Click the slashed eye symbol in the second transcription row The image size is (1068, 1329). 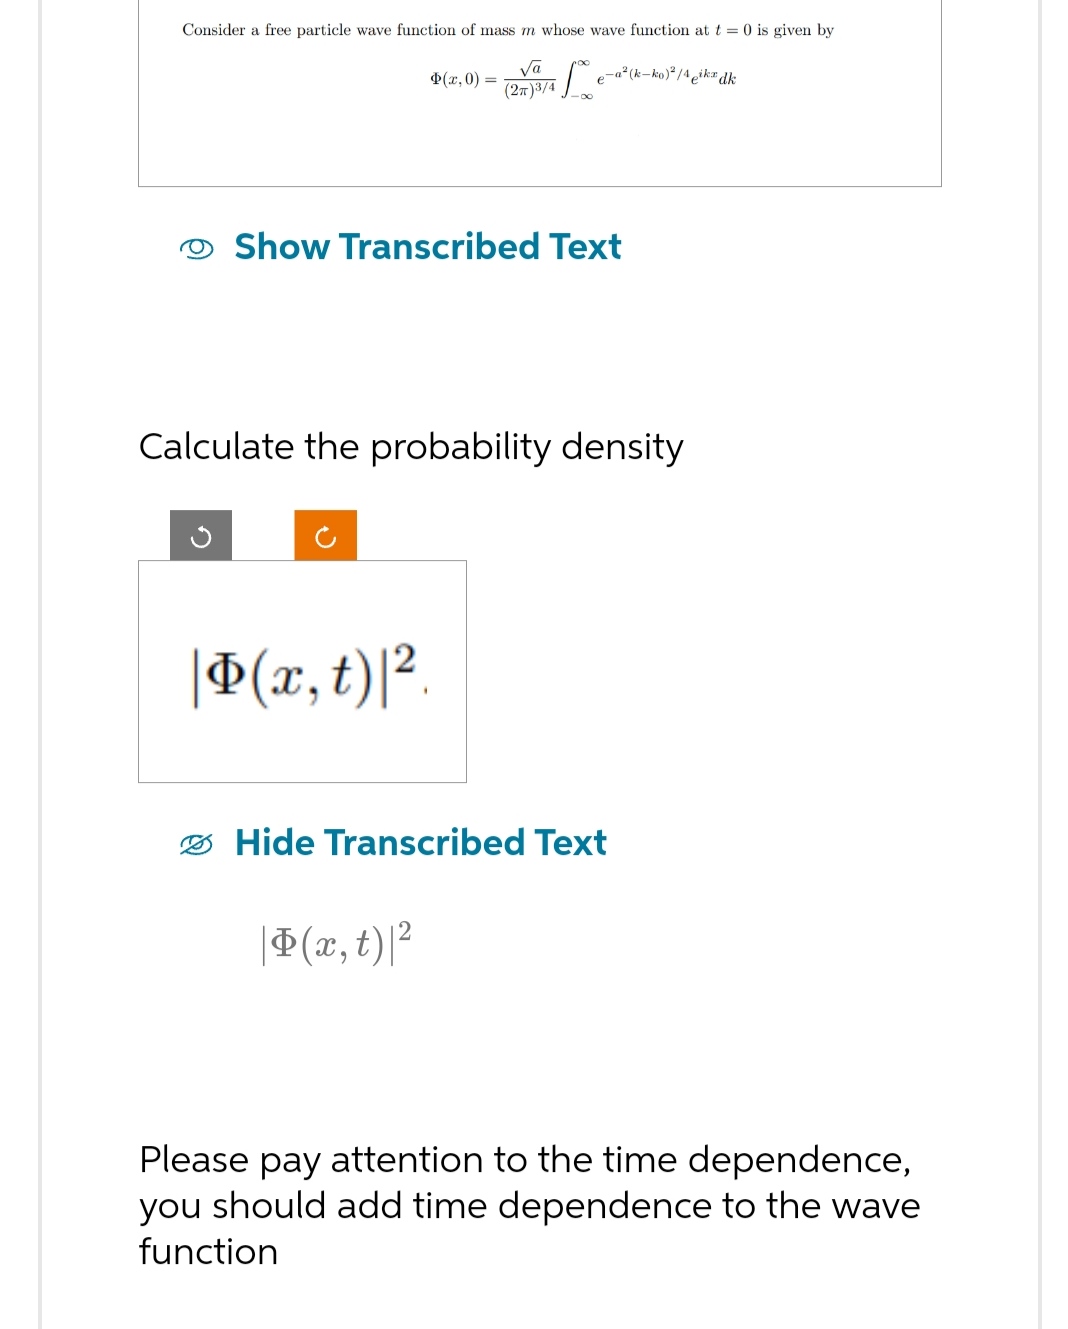200,843
